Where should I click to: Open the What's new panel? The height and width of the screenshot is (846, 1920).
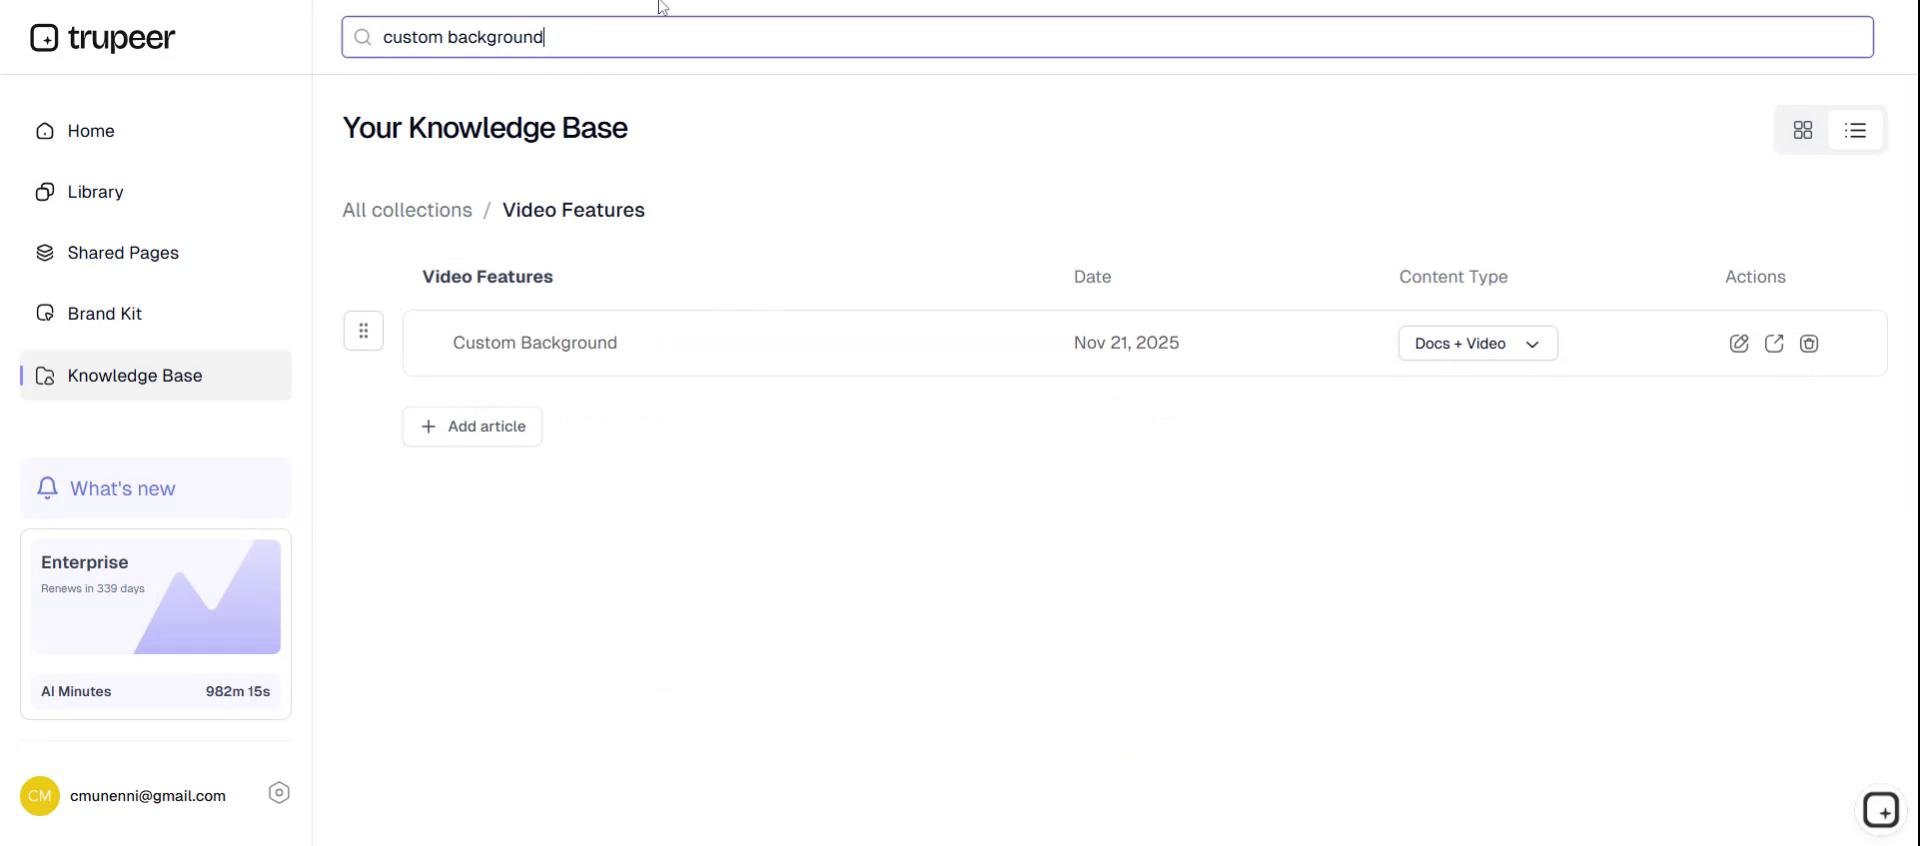(156, 488)
